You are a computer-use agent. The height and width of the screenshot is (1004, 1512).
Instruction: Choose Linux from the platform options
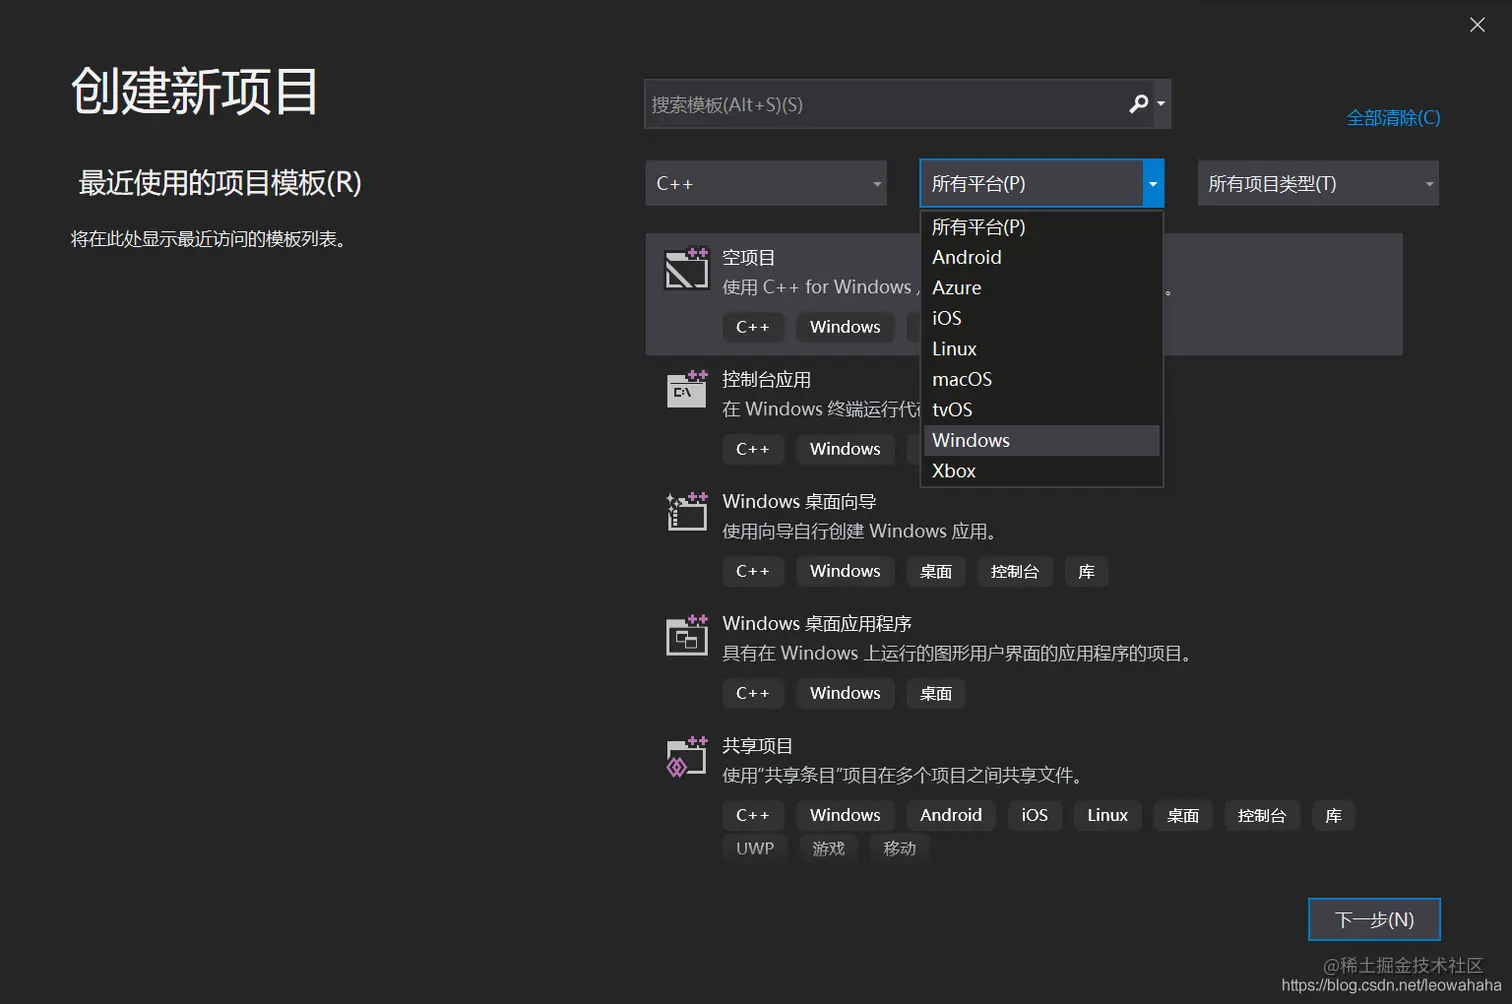click(x=953, y=348)
